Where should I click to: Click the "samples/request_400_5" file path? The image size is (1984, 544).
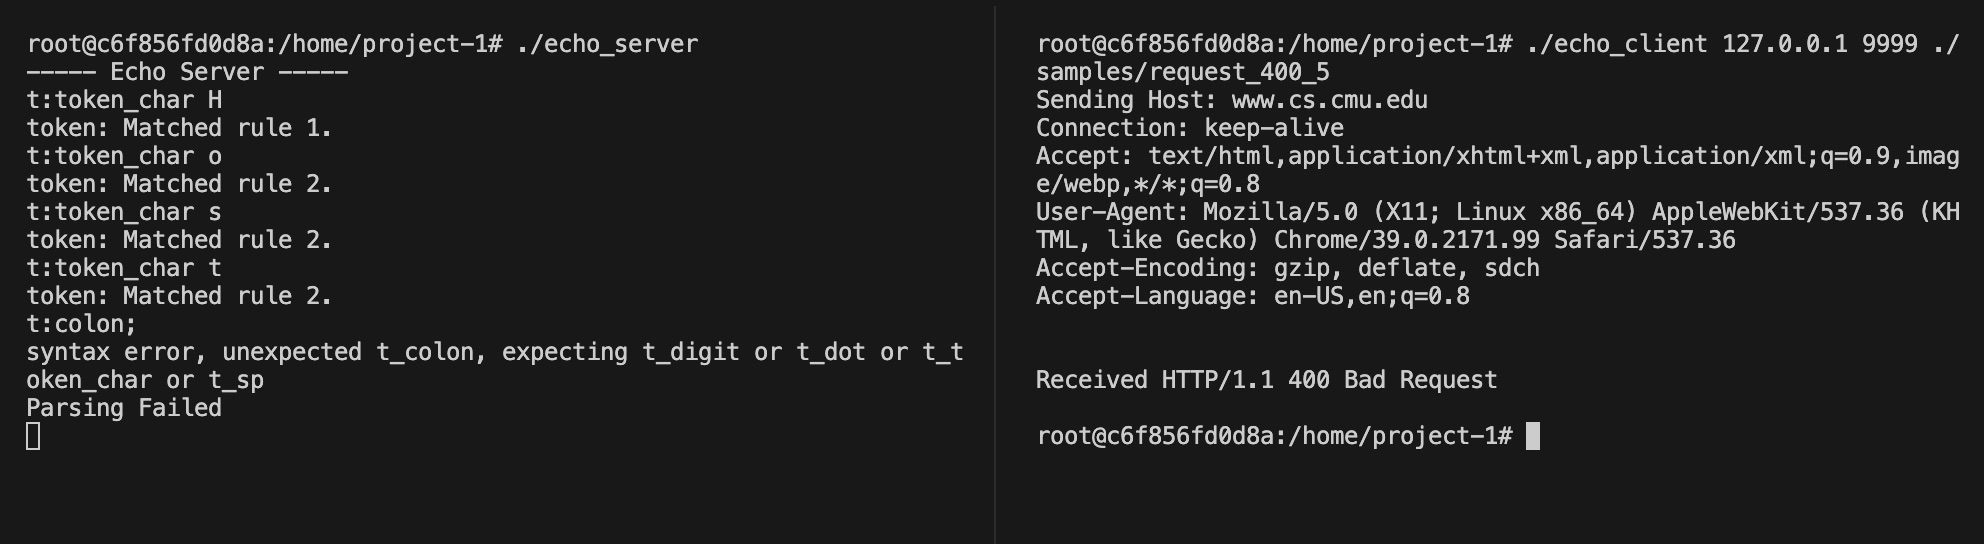[1182, 72]
